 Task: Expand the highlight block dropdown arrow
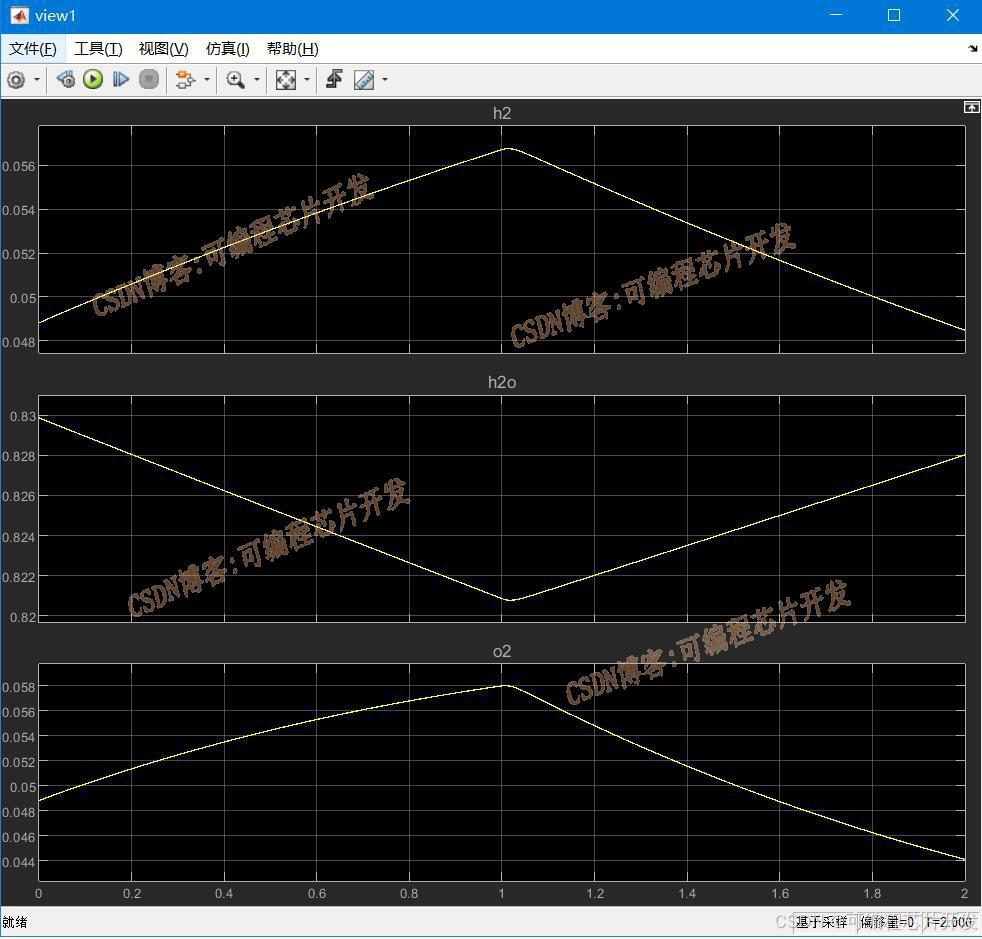(x=207, y=80)
